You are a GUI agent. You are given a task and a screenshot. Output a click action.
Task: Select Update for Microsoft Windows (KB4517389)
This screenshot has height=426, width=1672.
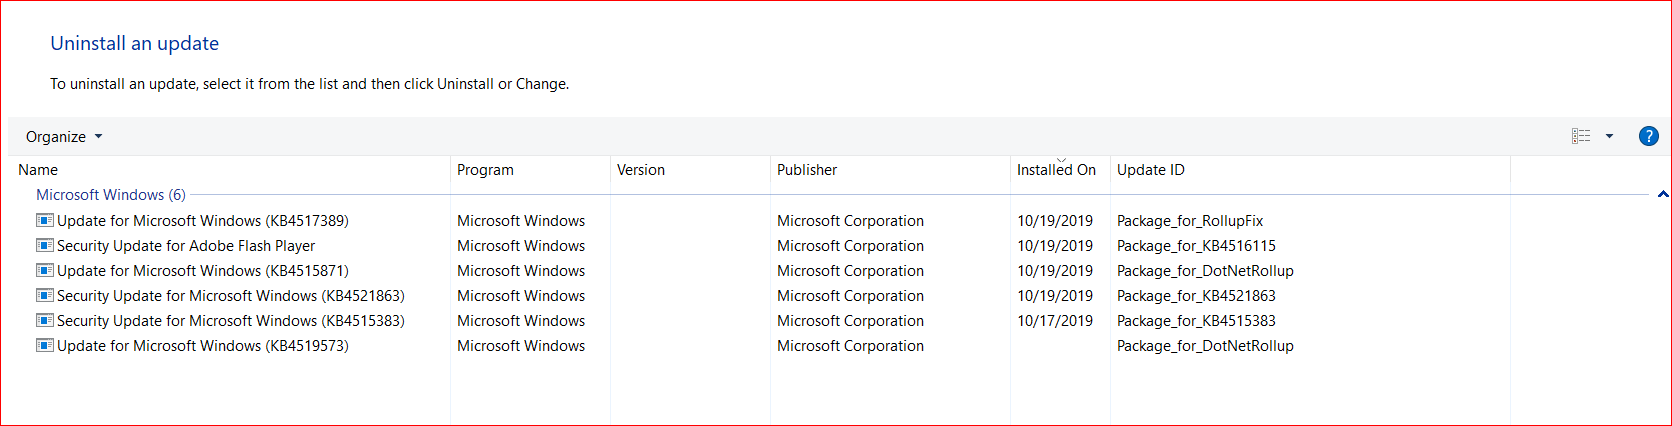coord(203,221)
